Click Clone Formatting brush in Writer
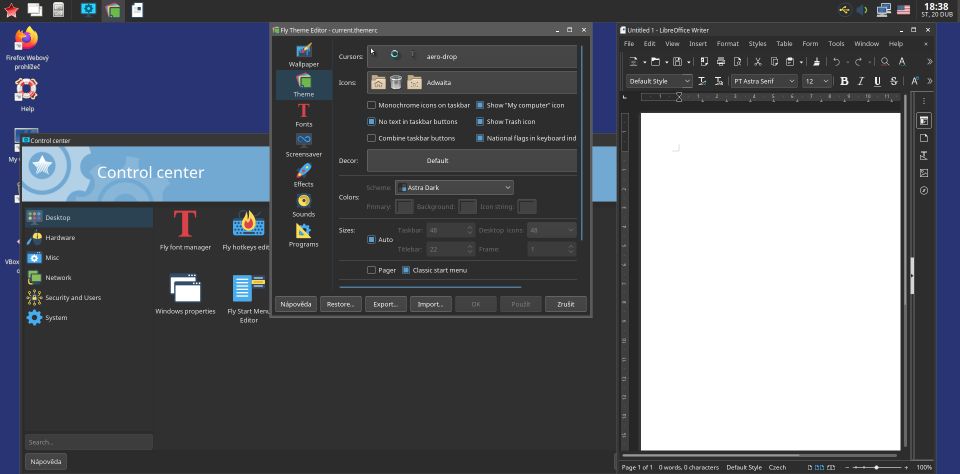960x474 pixels. 816,62
